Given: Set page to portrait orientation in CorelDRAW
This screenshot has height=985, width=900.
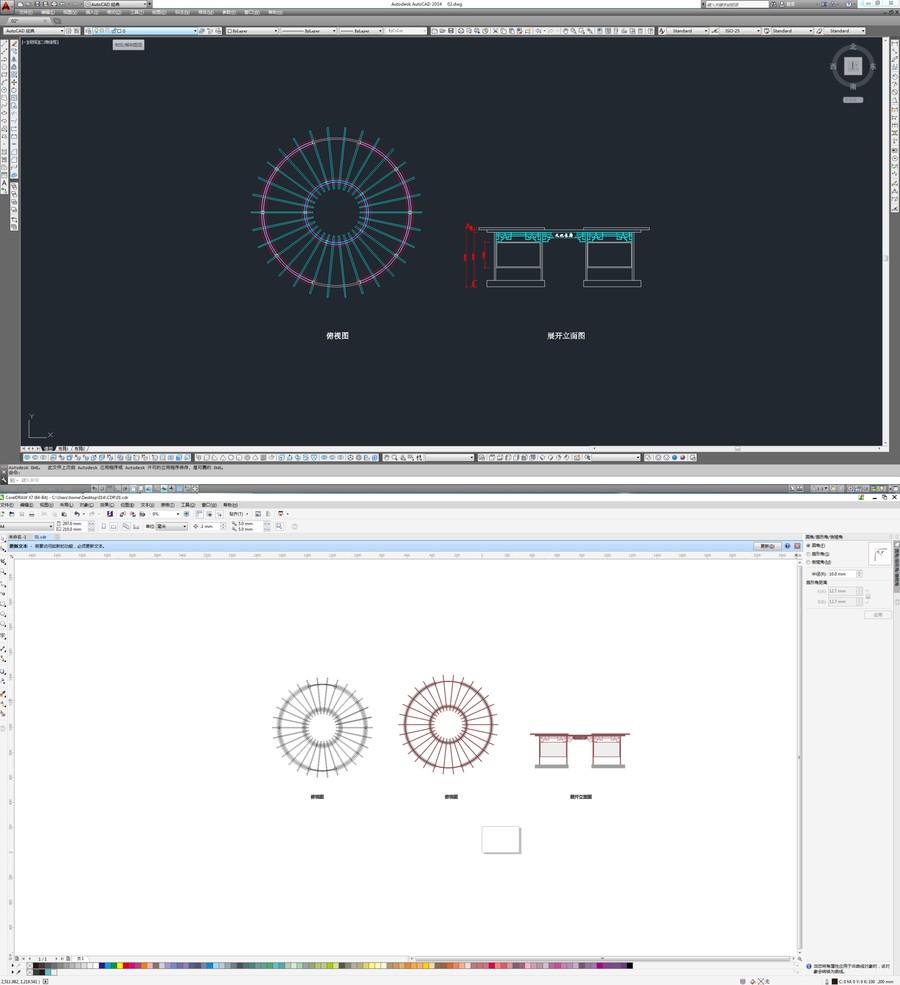Looking at the screenshot, I should (x=104, y=526).
